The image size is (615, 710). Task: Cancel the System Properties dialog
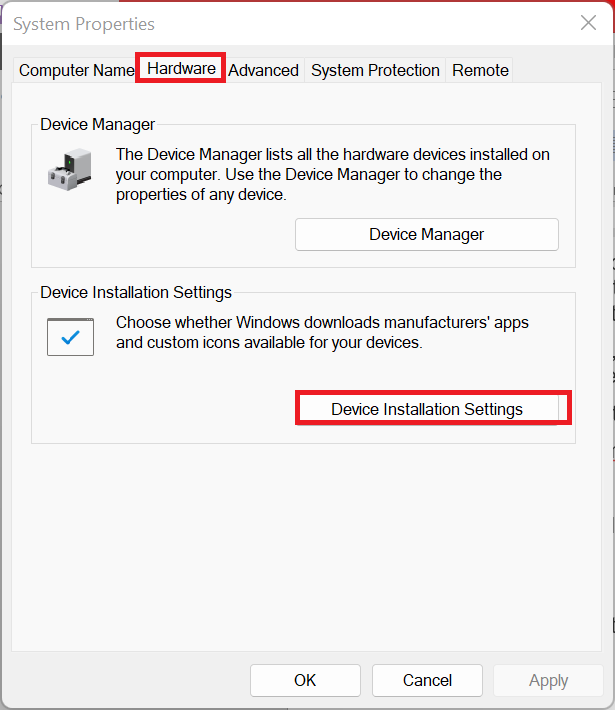click(x=427, y=680)
